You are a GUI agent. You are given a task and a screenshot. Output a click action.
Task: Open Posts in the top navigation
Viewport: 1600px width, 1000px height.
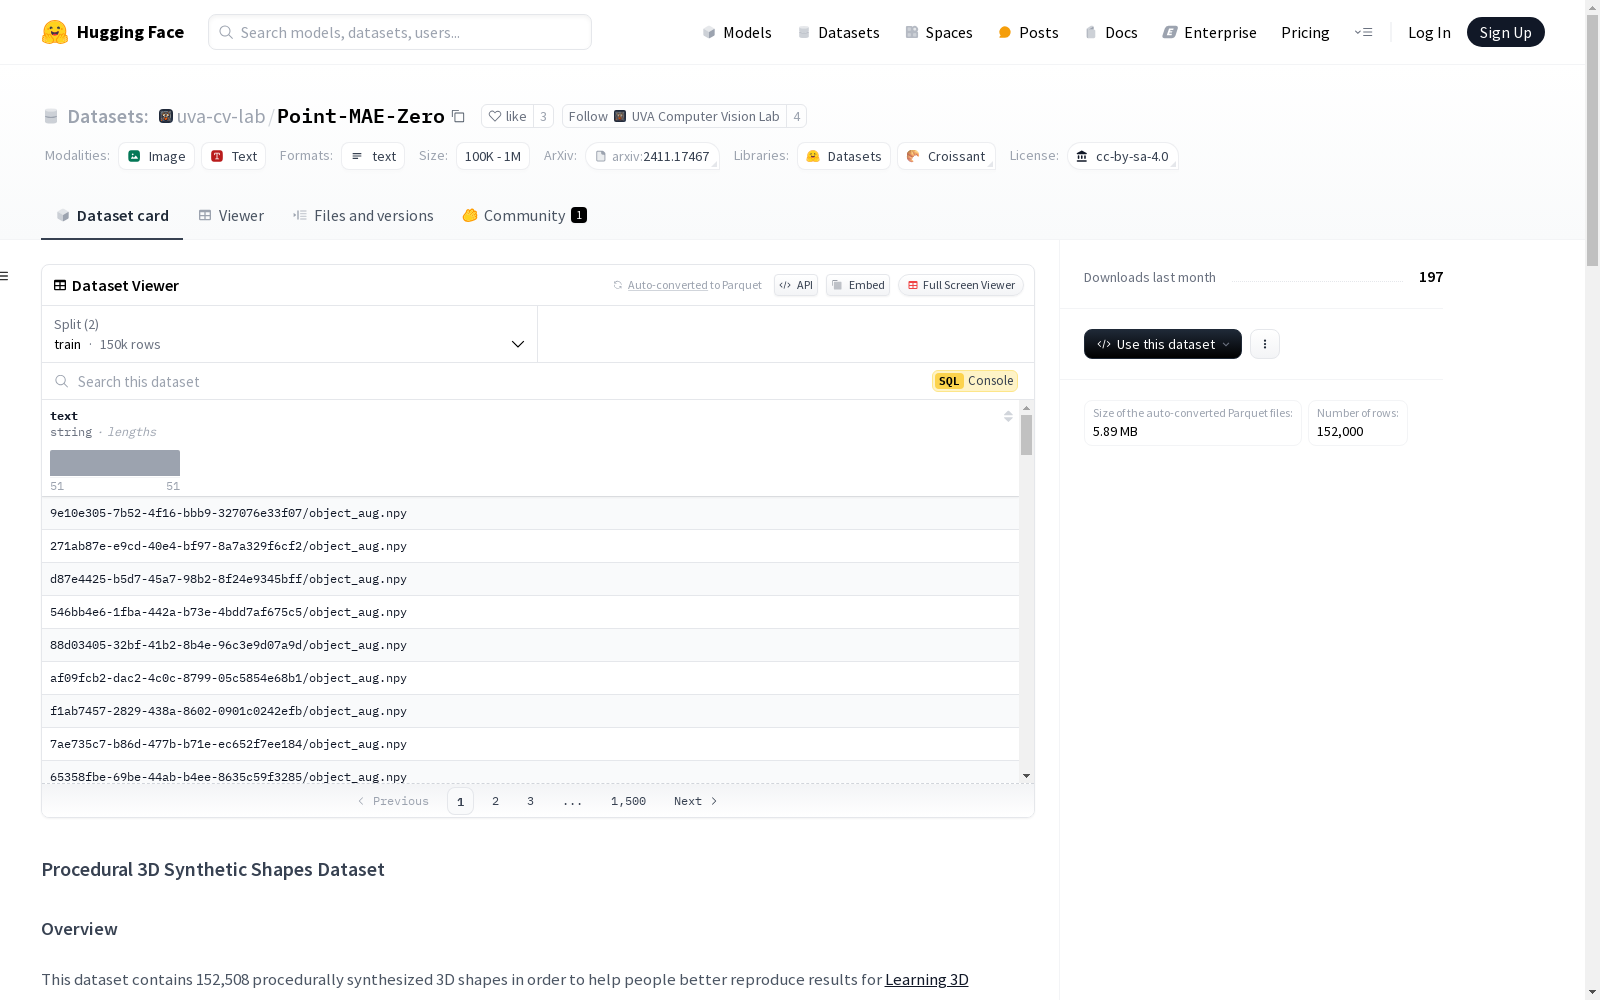1028,32
